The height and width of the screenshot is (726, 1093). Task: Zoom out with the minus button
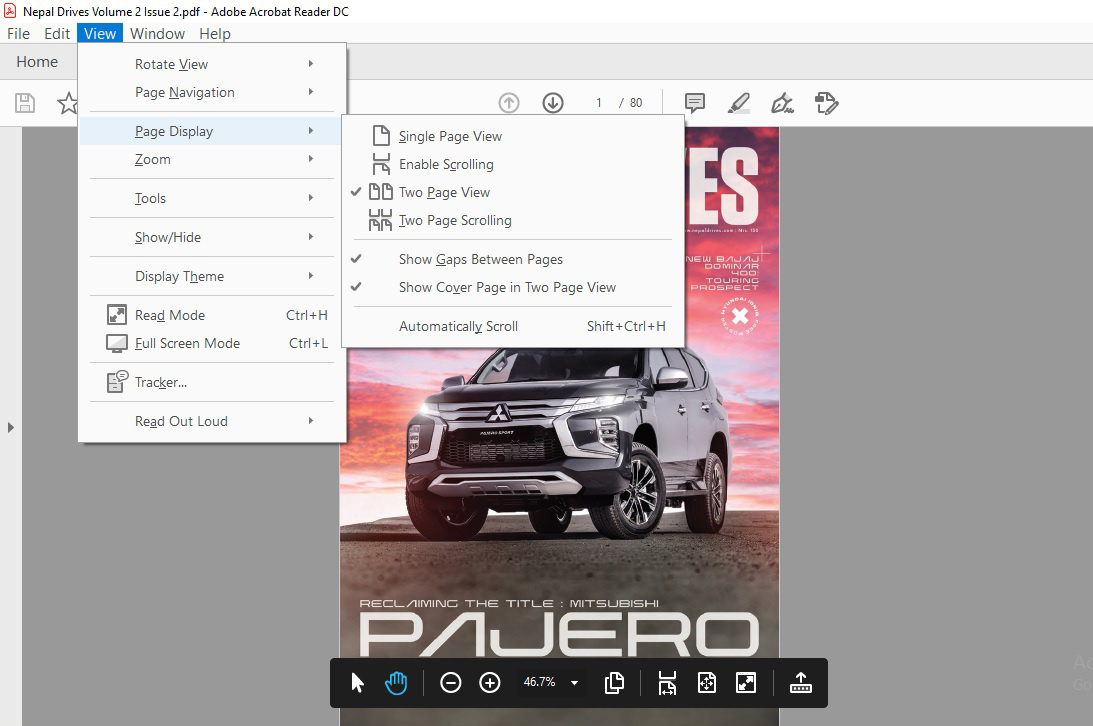pos(451,683)
